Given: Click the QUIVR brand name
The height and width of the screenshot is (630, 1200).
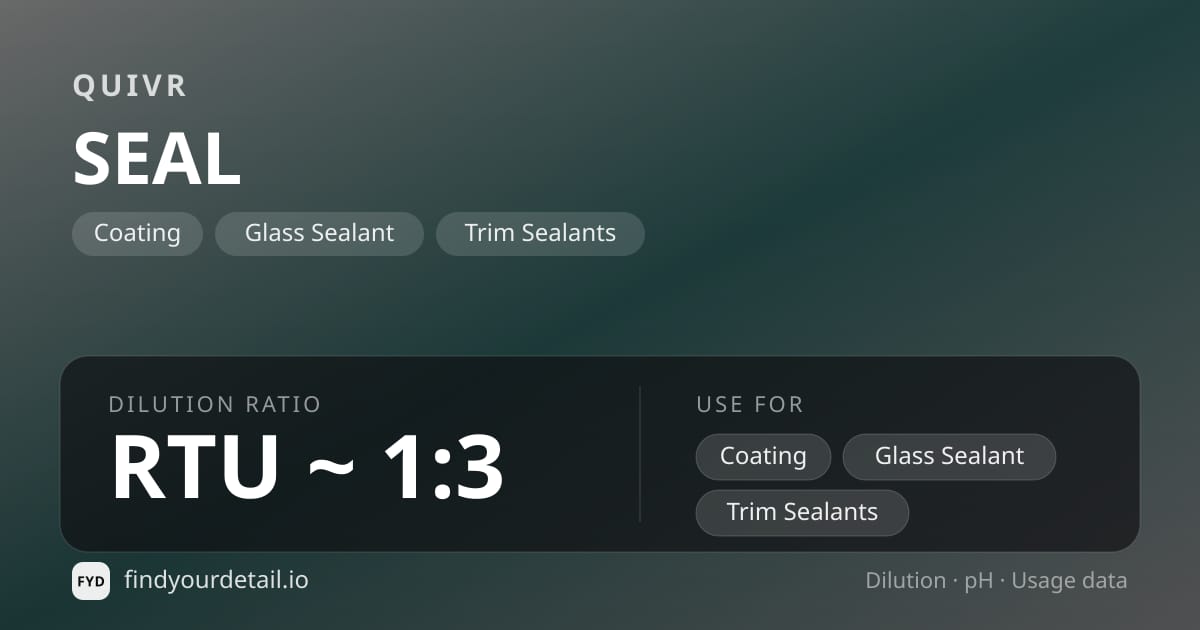Looking at the screenshot, I should (x=130, y=86).
